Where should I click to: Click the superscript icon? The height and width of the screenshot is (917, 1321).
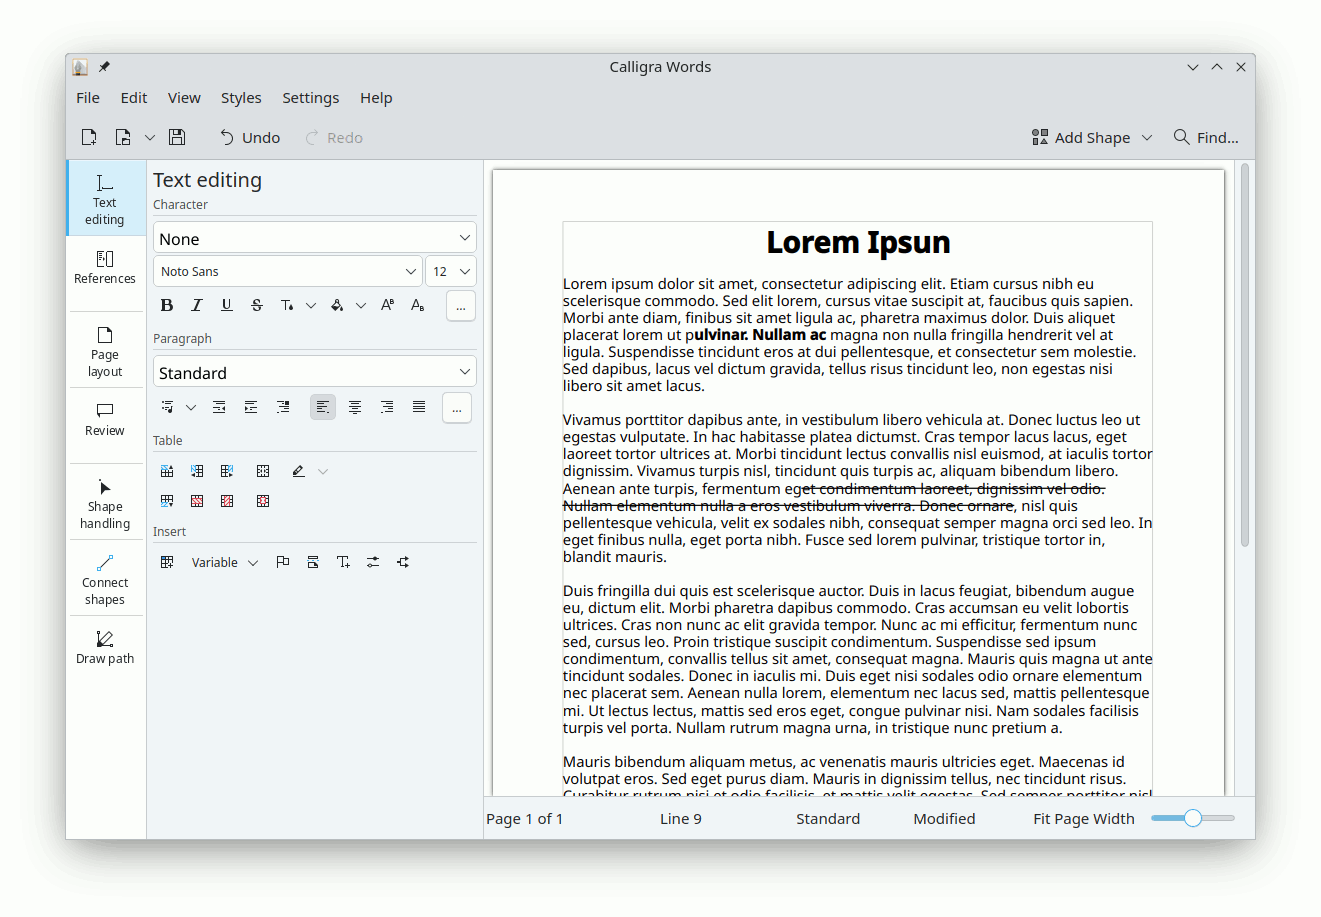[387, 305]
